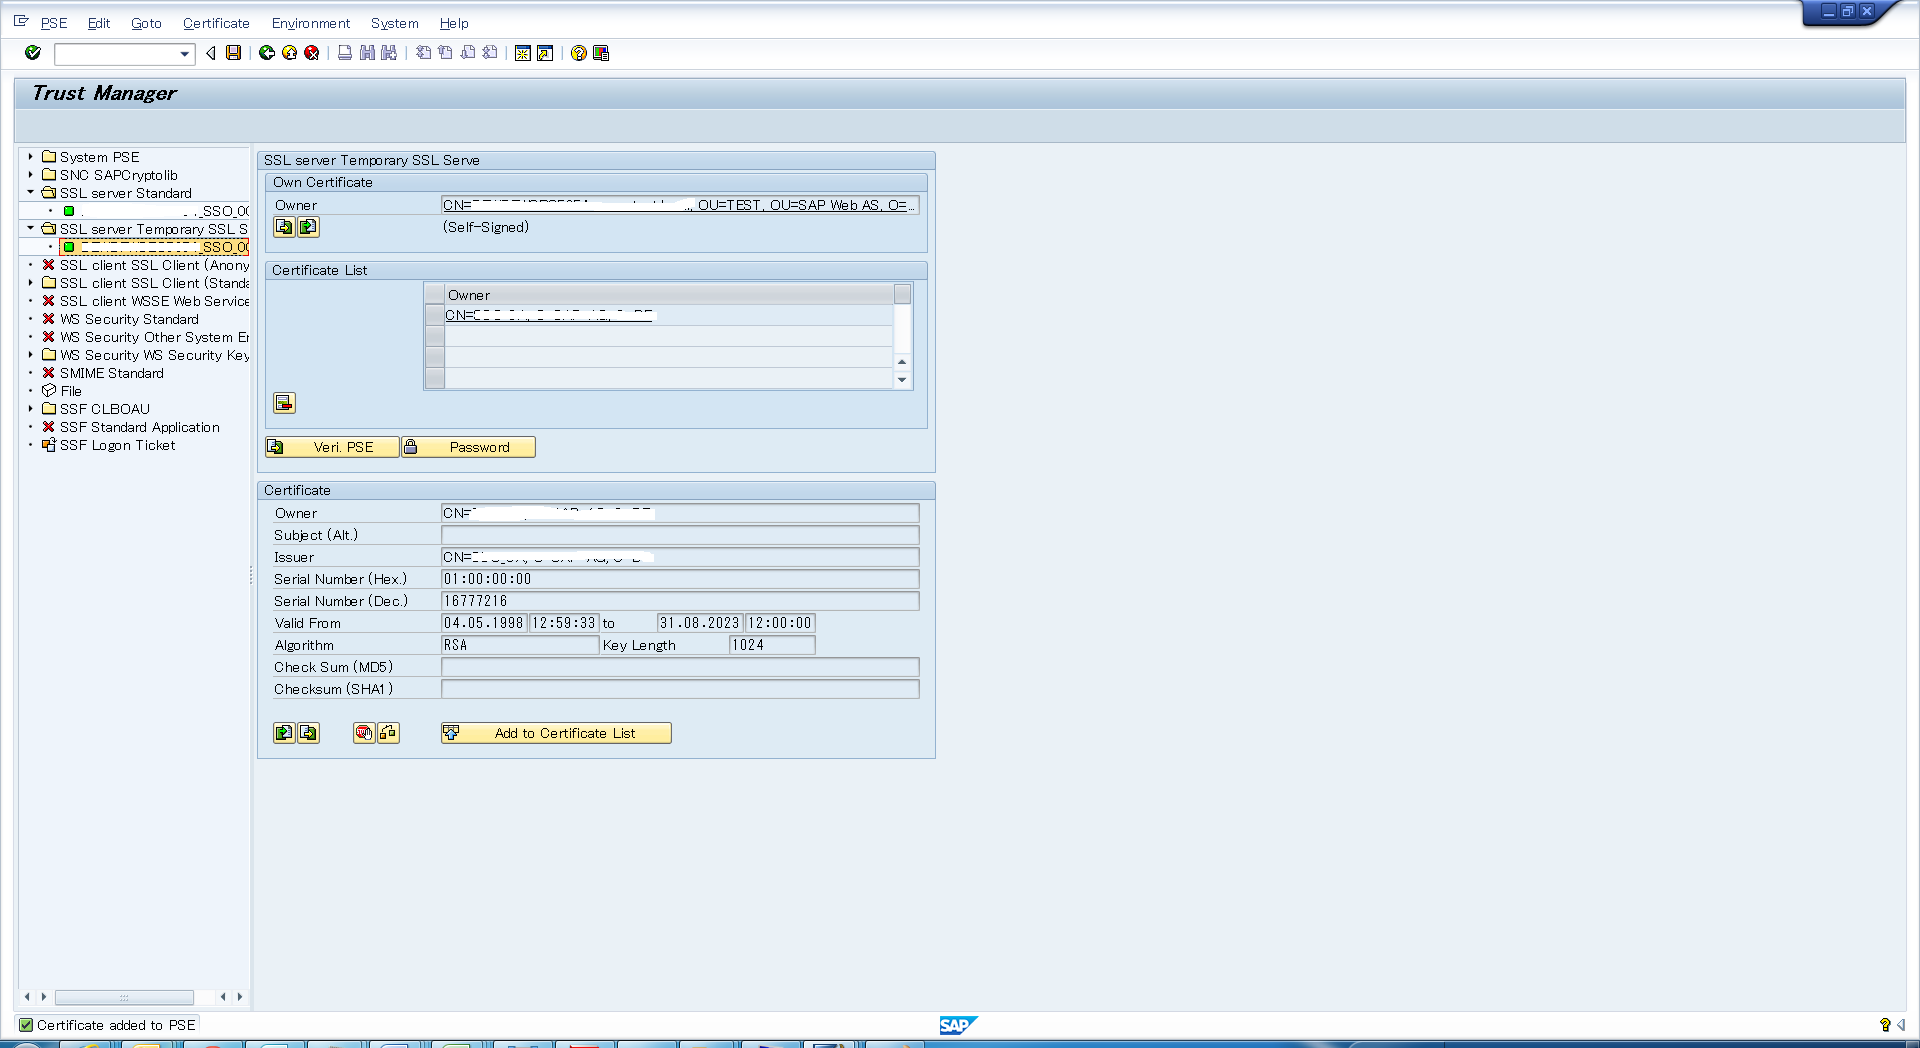Open the Certificate menu

click(x=216, y=23)
